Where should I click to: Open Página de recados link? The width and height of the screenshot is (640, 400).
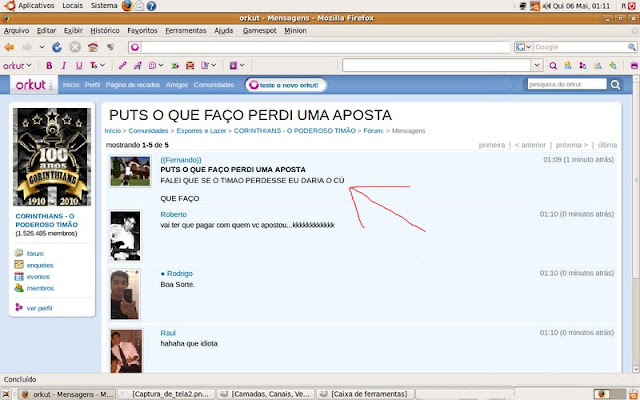point(133,85)
